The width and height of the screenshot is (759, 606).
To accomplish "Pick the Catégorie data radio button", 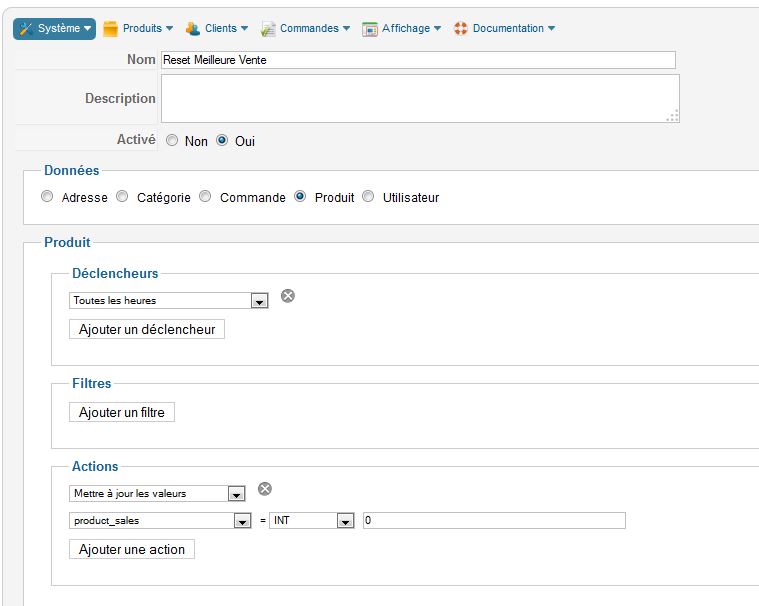I will click(122, 196).
